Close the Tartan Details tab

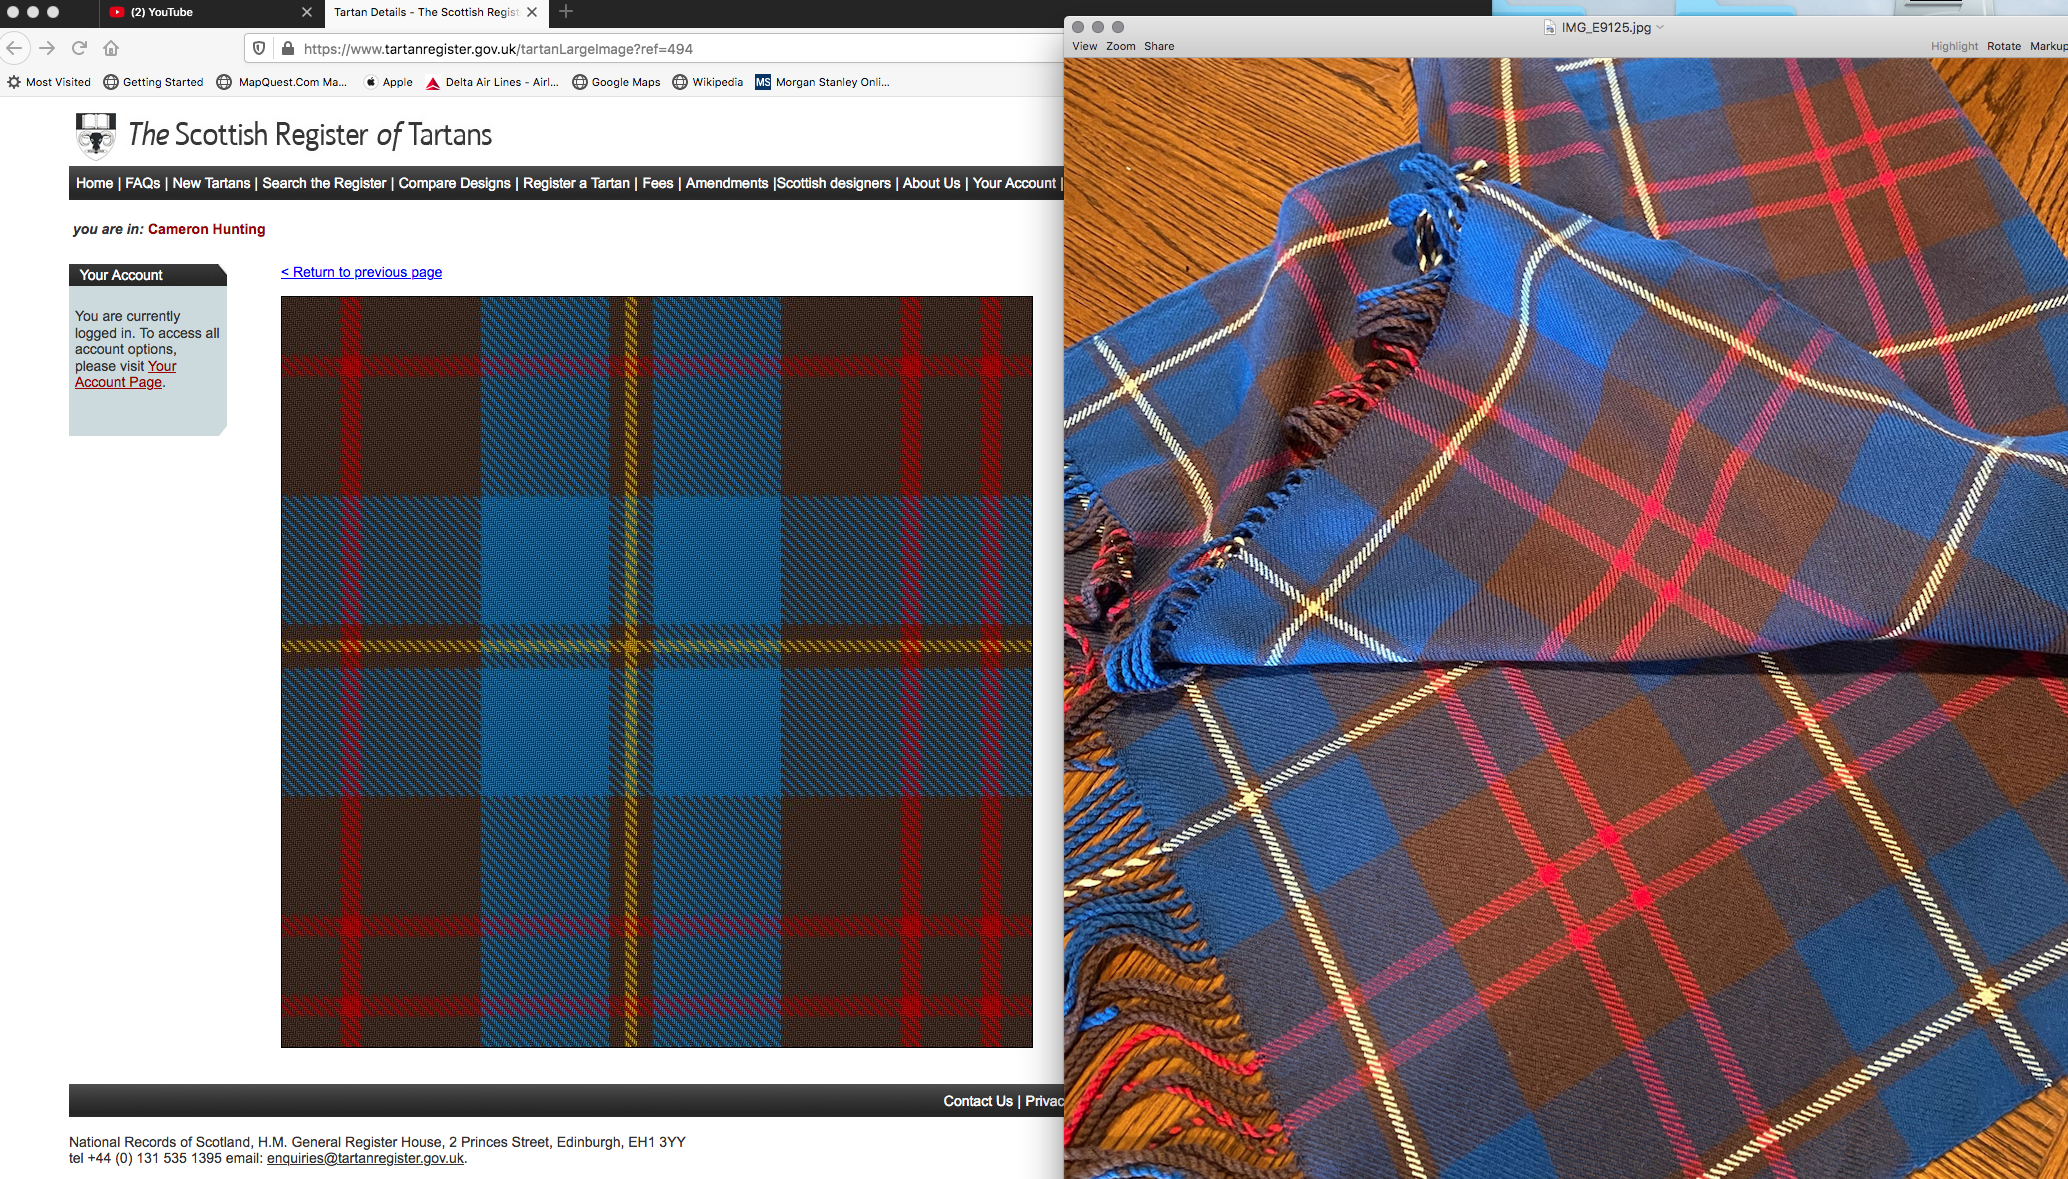tap(532, 12)
